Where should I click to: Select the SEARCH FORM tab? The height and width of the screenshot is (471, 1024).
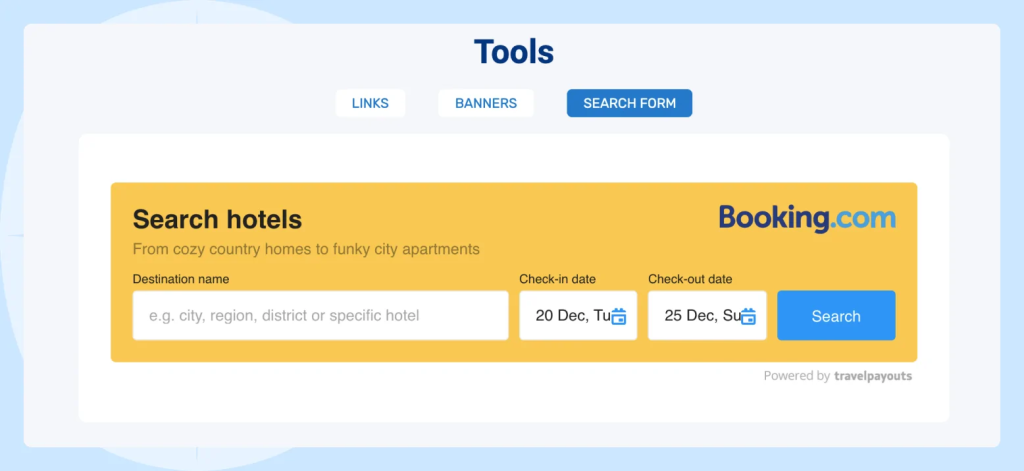click(x=629, y=103)
